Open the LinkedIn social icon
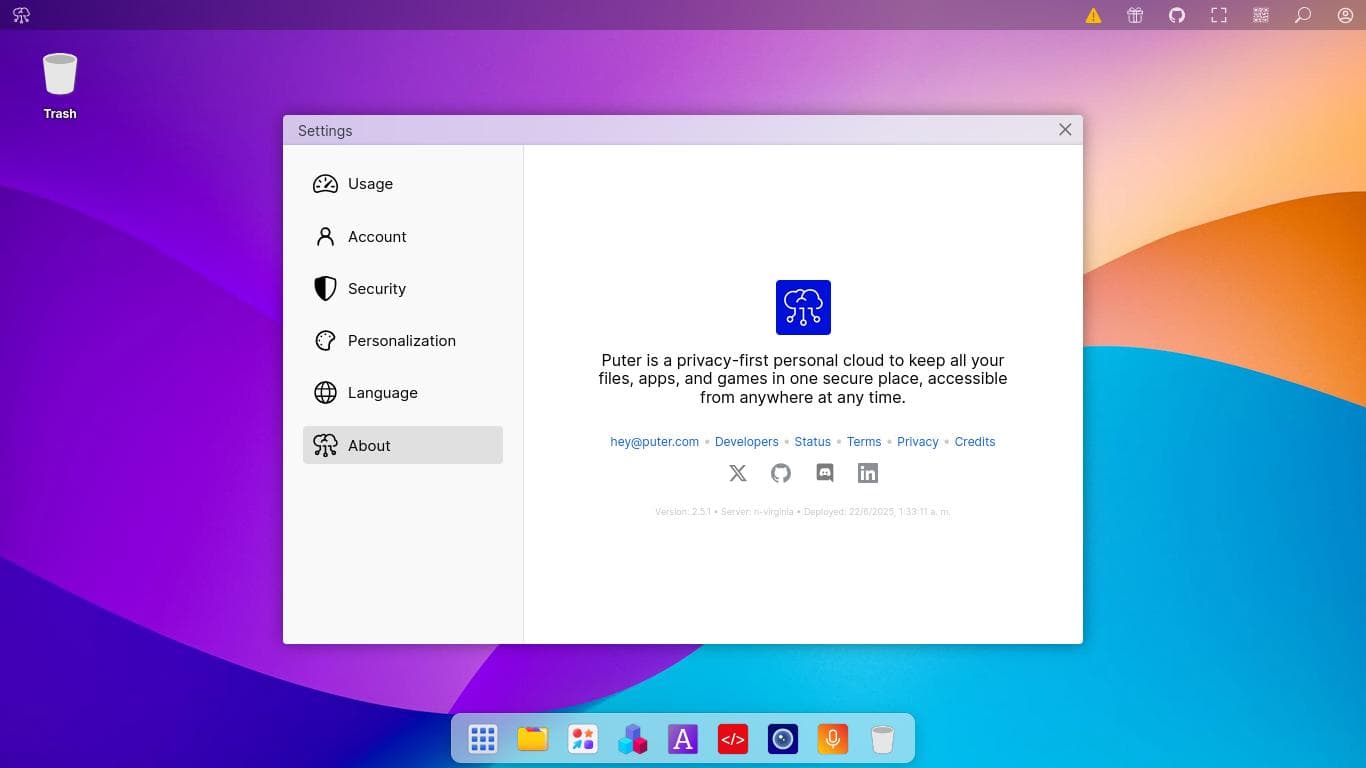Image resolution: width=1366 pixels, height=768 pixels. pyautogui.click(x=868, y=473)
